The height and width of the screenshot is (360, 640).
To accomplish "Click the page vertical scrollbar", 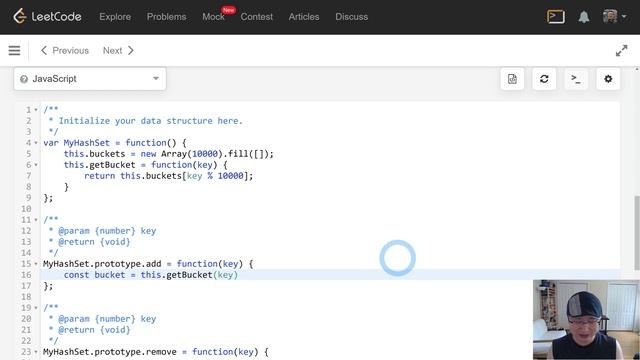I will tap(637, 233).
